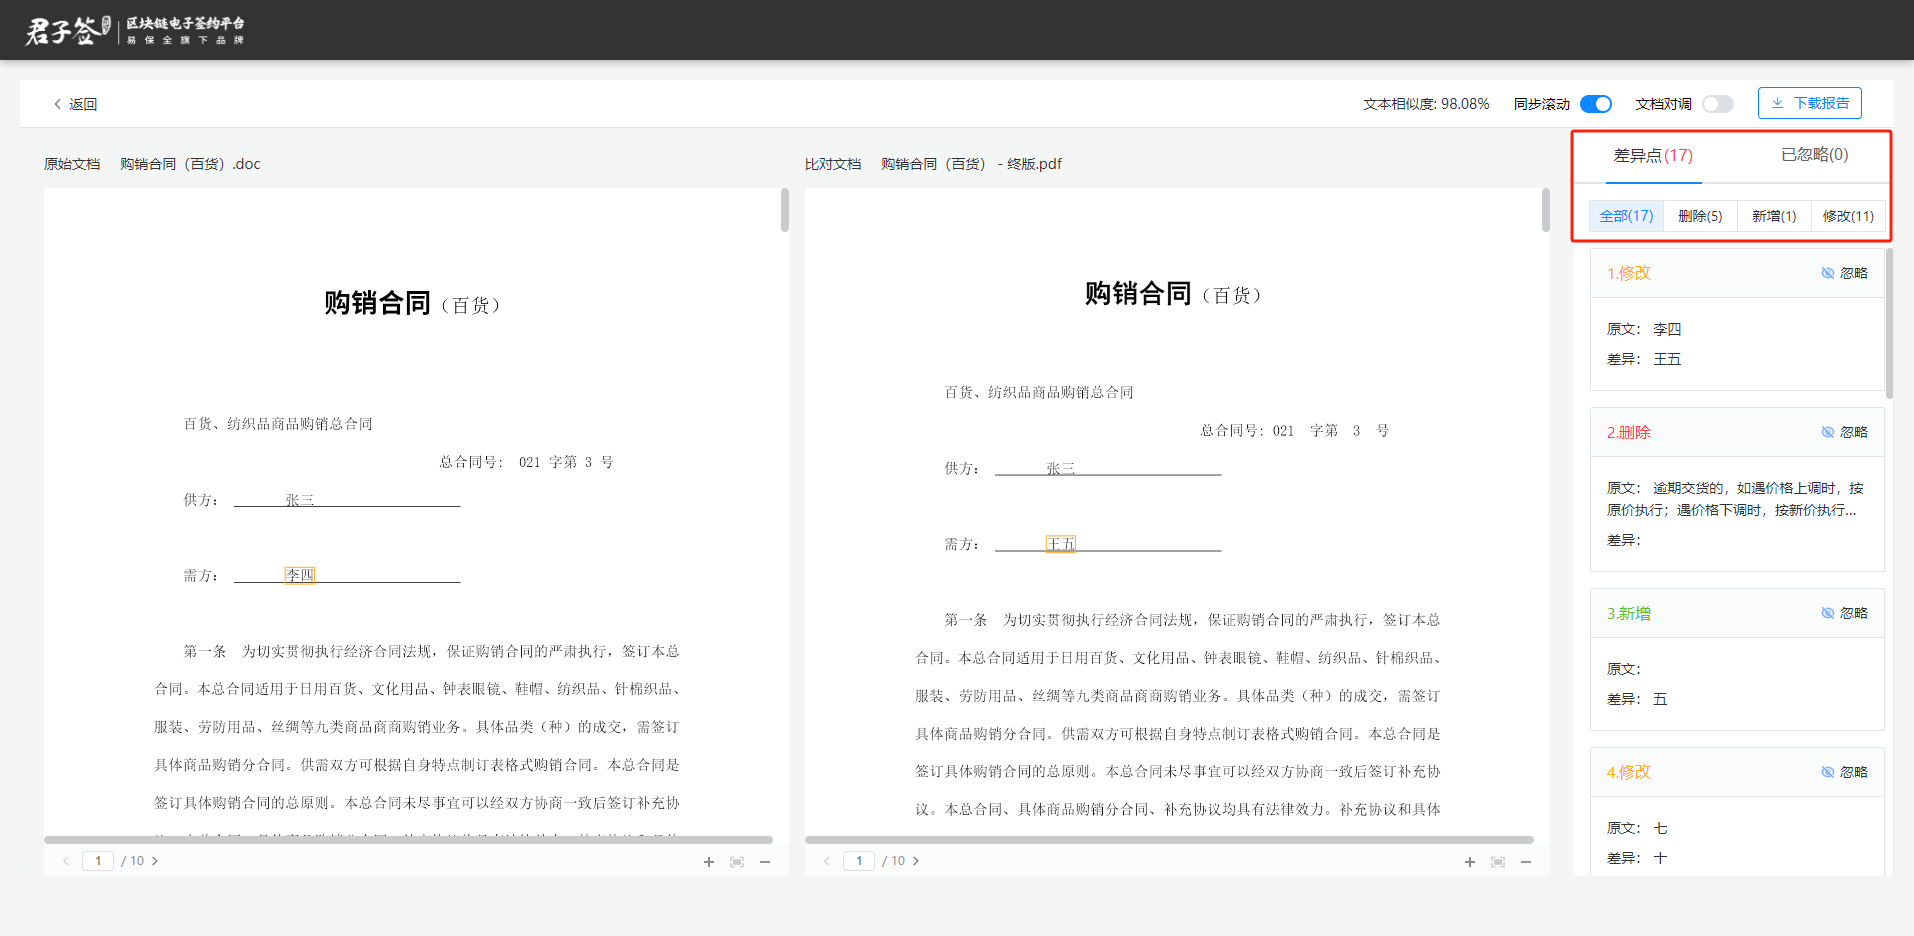This screenshot has width=1914, height=936.
Task: Open the 已忽略(0) tab
Action: coord(1814,155)
